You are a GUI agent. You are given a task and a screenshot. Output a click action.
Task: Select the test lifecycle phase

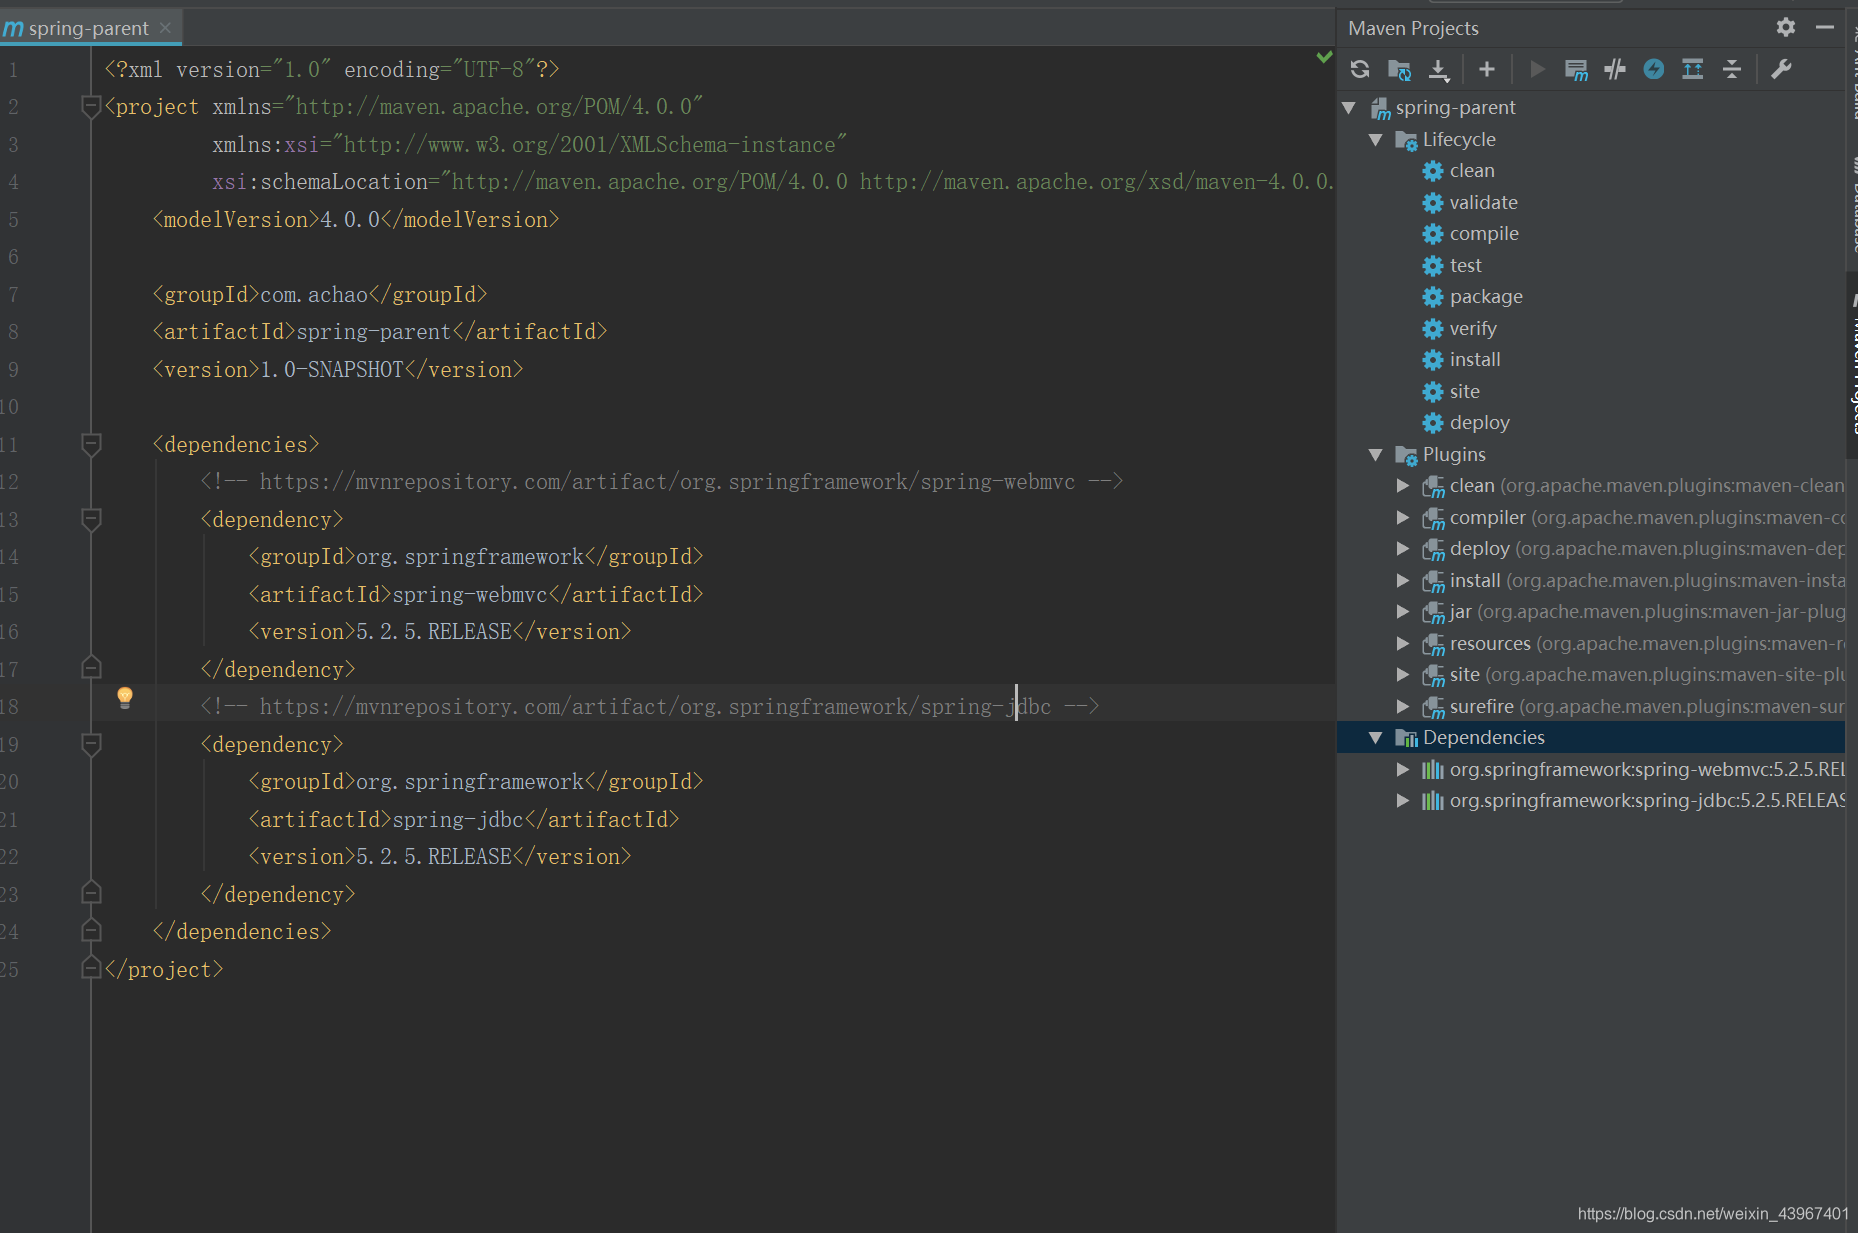[1590, 265]
